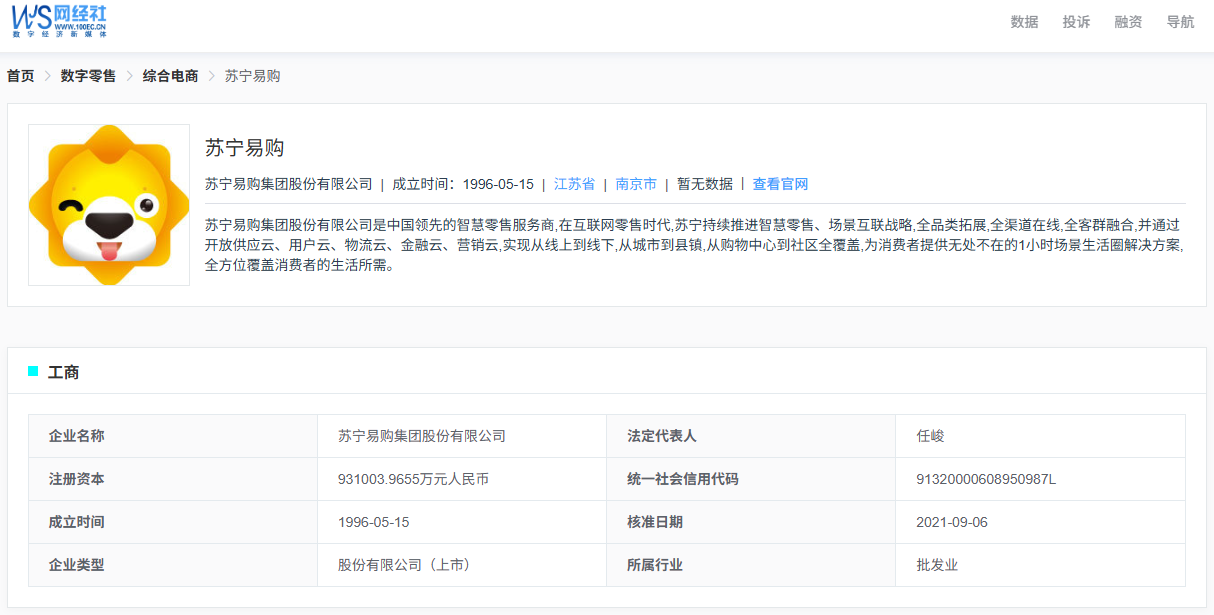The image size is (1214, 615).
Task: Select legal representative value 任峻
Action: [x=930, y=436]
